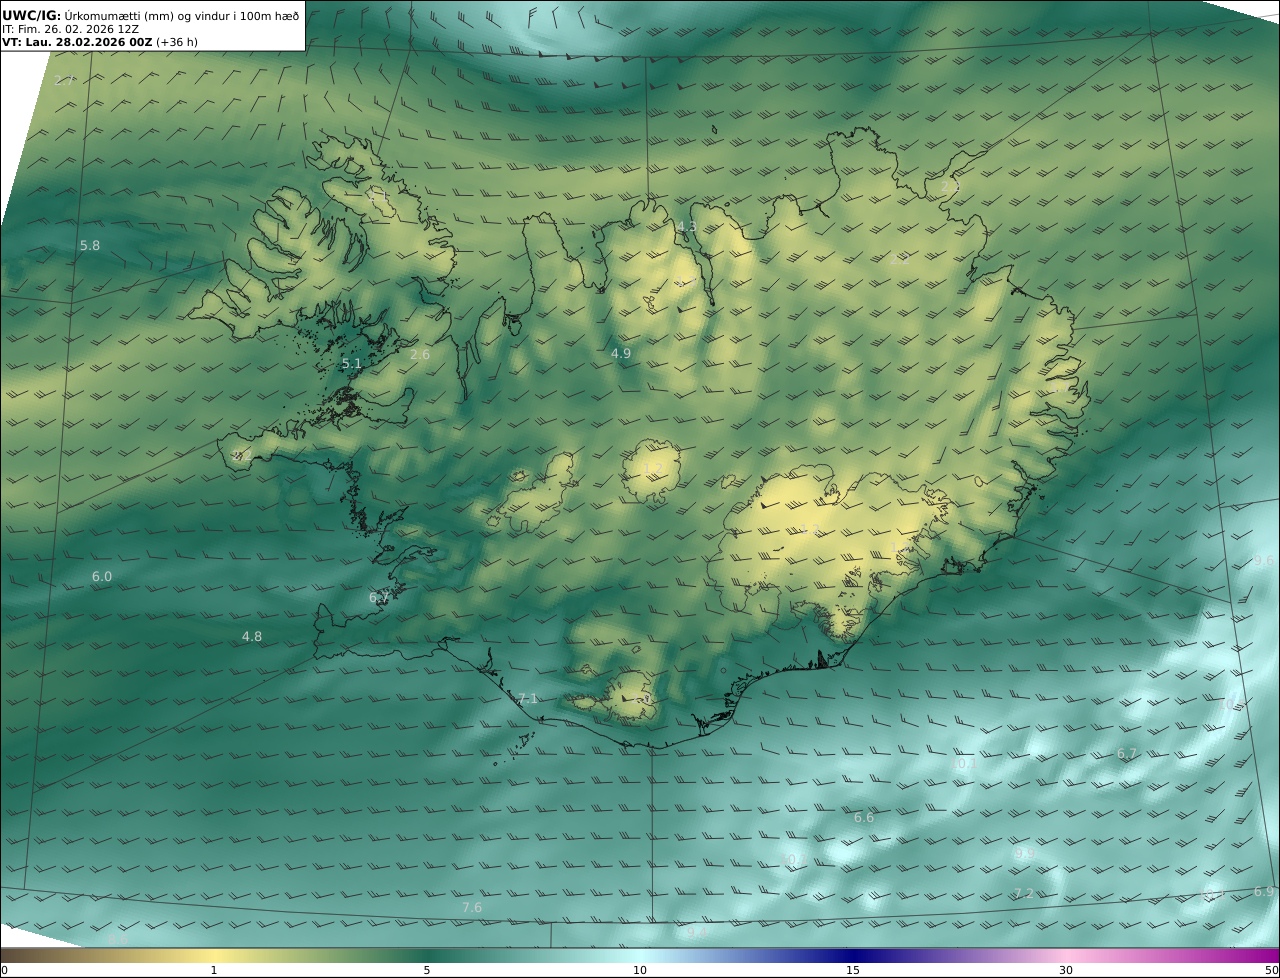
Task: Select the 5.1 value over Breiðafjörður bay
Action: pyautogui.click(x=352, y=364)
